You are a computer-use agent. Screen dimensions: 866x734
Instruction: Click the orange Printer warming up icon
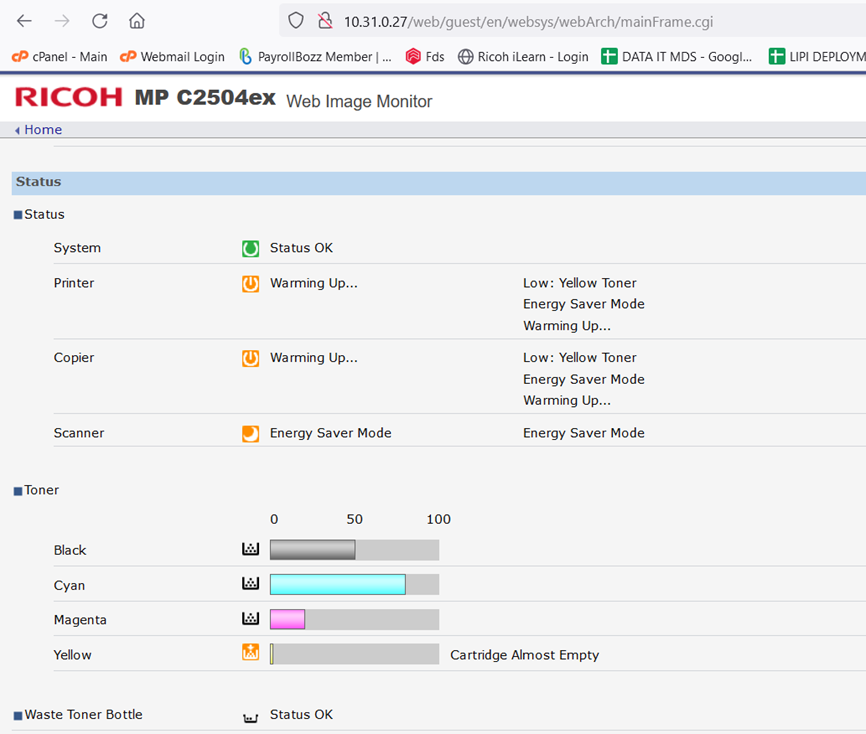250,284
